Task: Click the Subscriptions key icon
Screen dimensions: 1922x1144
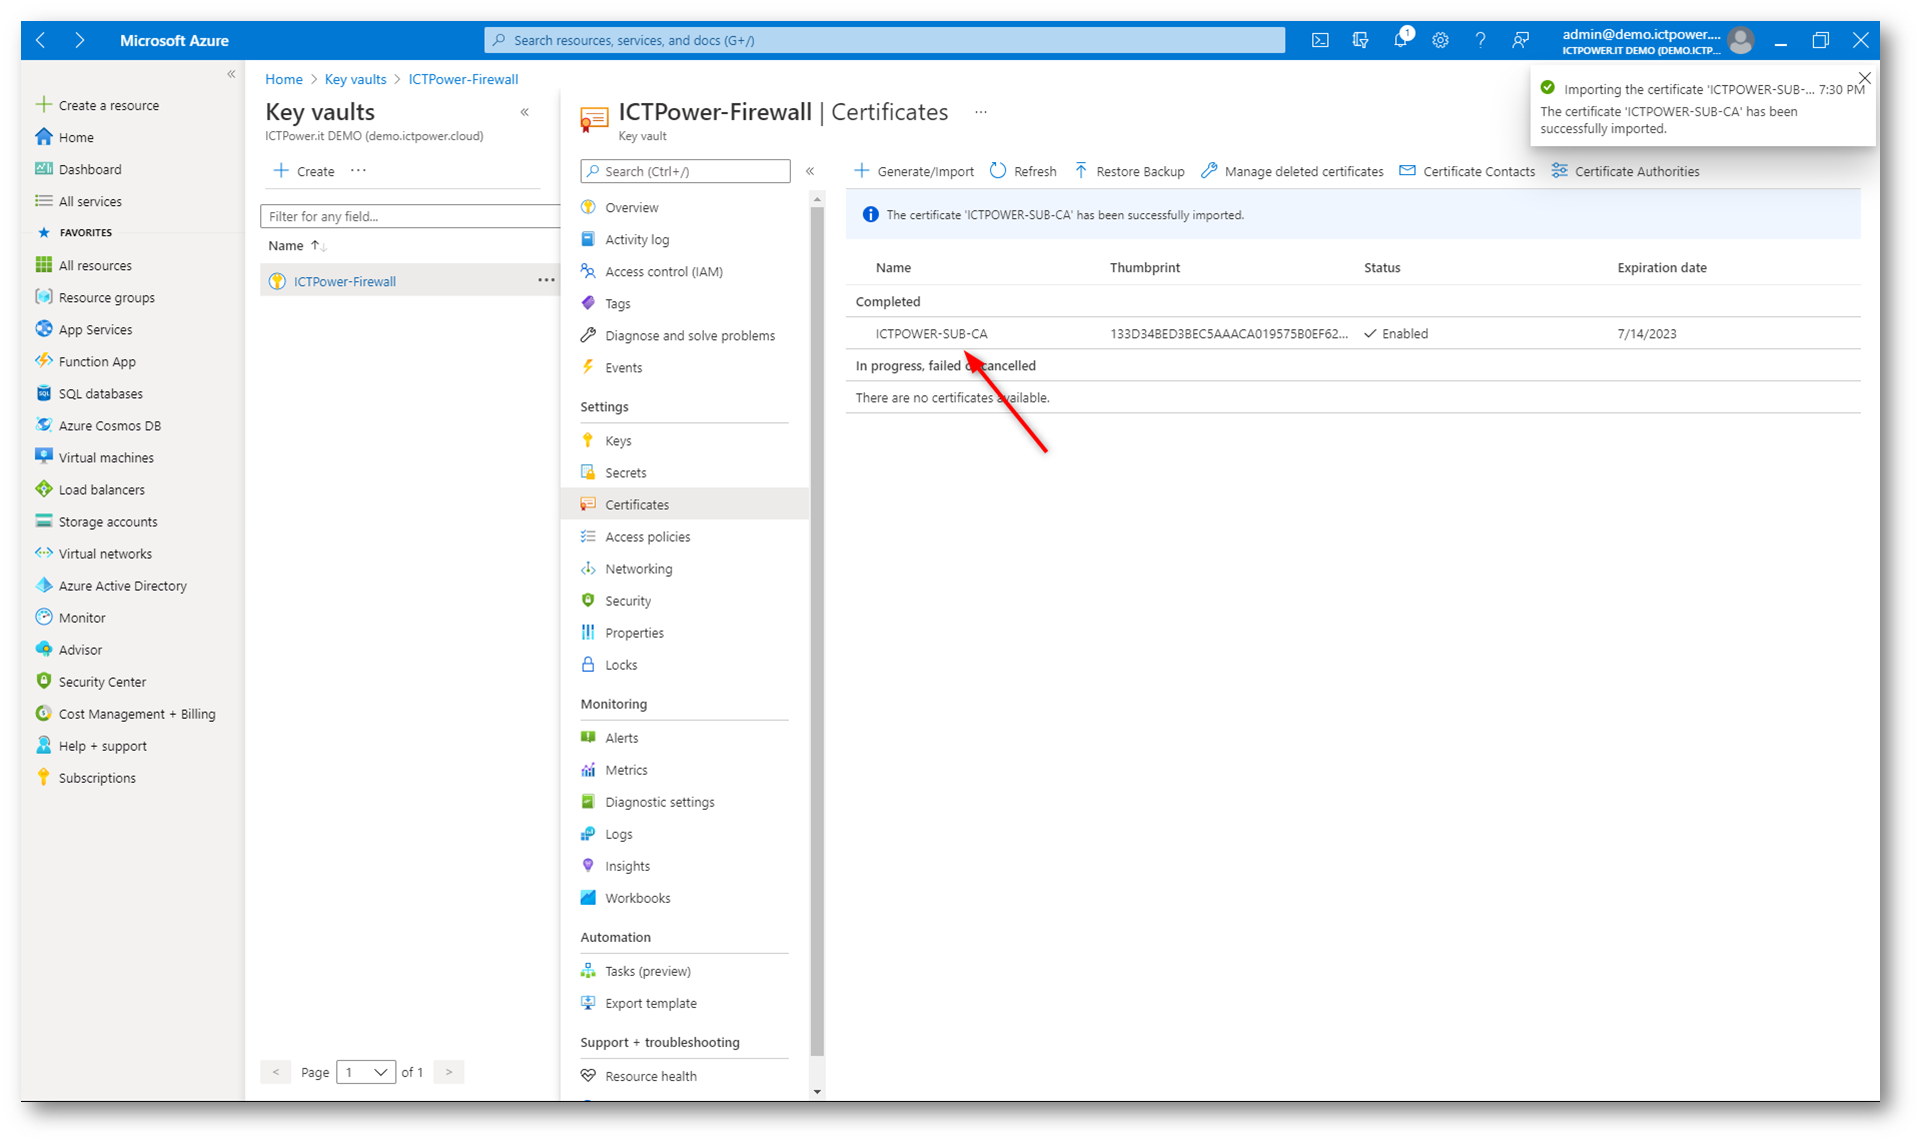Action: click(43, 777)
